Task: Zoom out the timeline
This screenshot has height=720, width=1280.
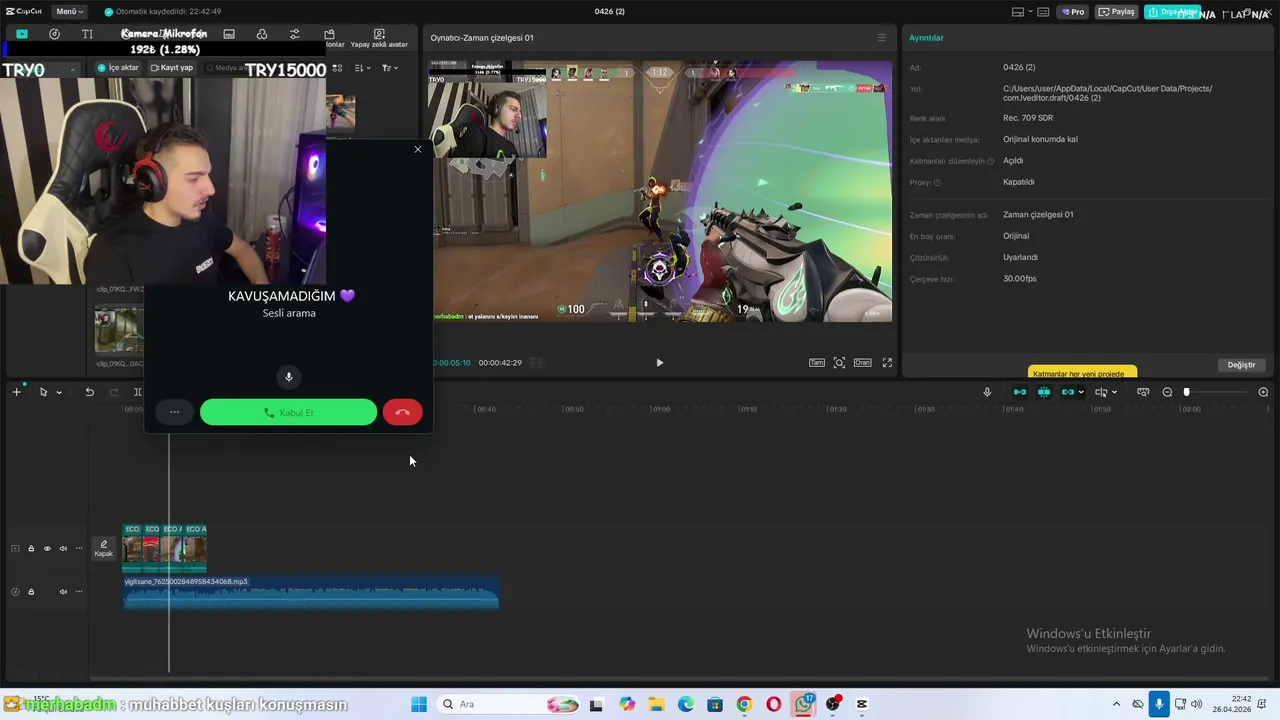Action: pyautogui.click(x=1167, y=392)
